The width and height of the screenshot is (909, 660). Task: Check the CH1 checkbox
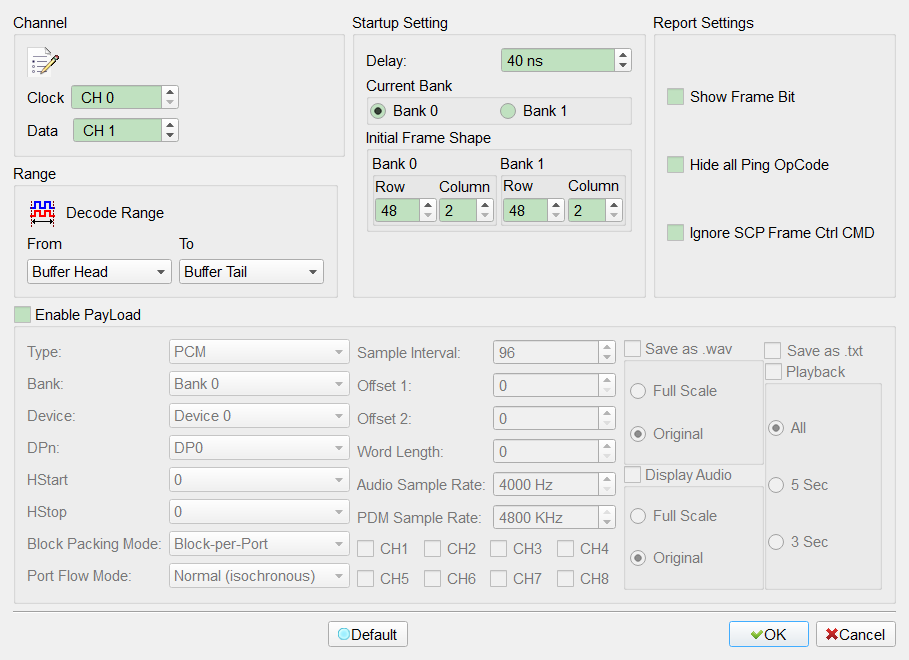pos(366,549)
